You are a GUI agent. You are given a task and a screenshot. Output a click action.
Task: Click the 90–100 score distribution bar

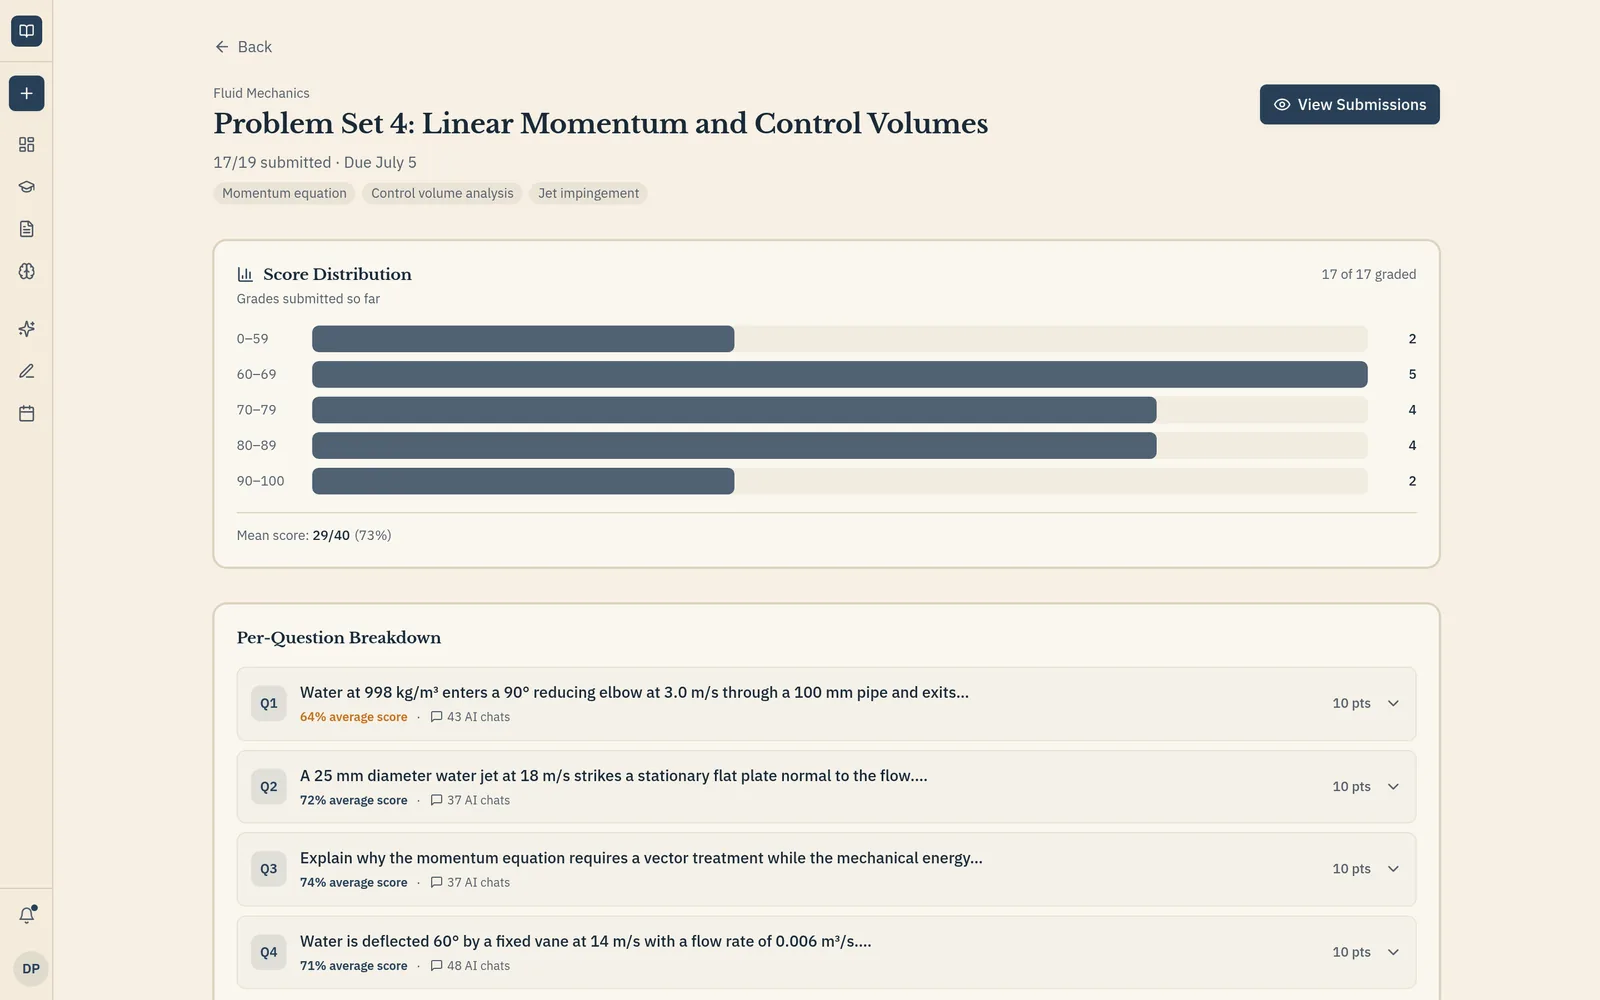523,481
